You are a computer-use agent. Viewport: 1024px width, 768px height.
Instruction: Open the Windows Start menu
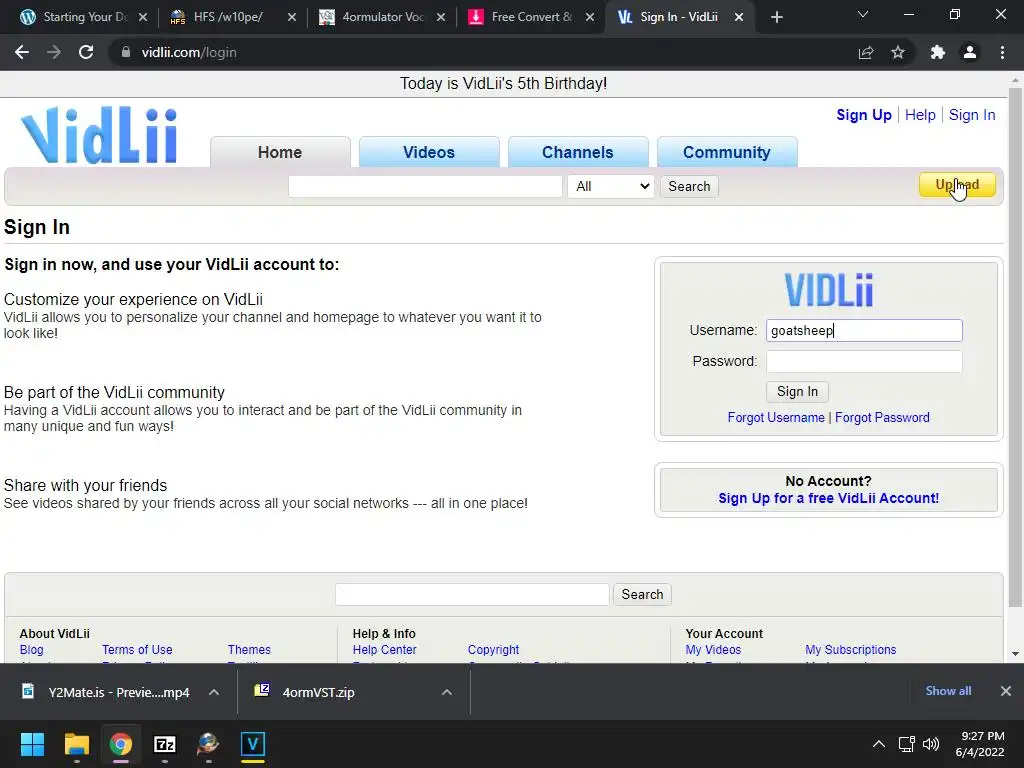pyautogui.click(x=32, y=744)
